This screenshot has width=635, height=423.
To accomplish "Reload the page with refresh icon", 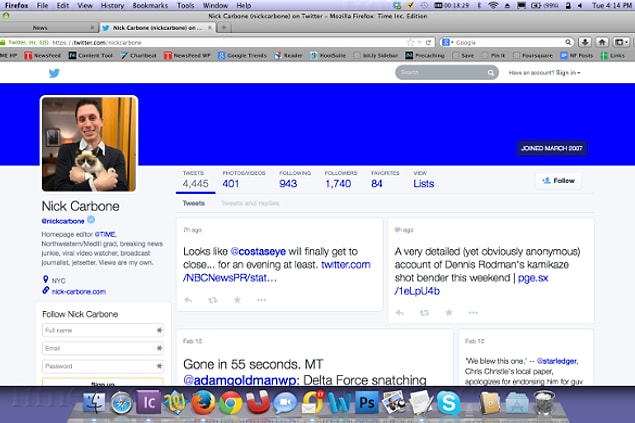I will coord(428,42).
